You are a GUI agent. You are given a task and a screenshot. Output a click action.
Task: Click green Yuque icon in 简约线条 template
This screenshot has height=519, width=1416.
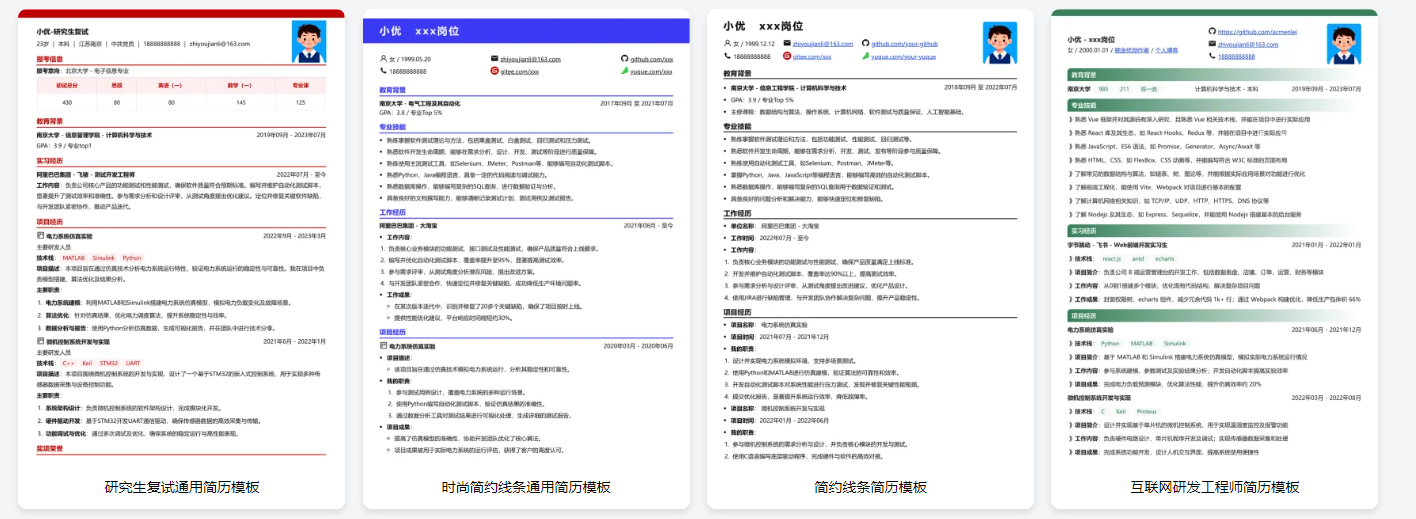pyautogui.click(x=865, y=57)
